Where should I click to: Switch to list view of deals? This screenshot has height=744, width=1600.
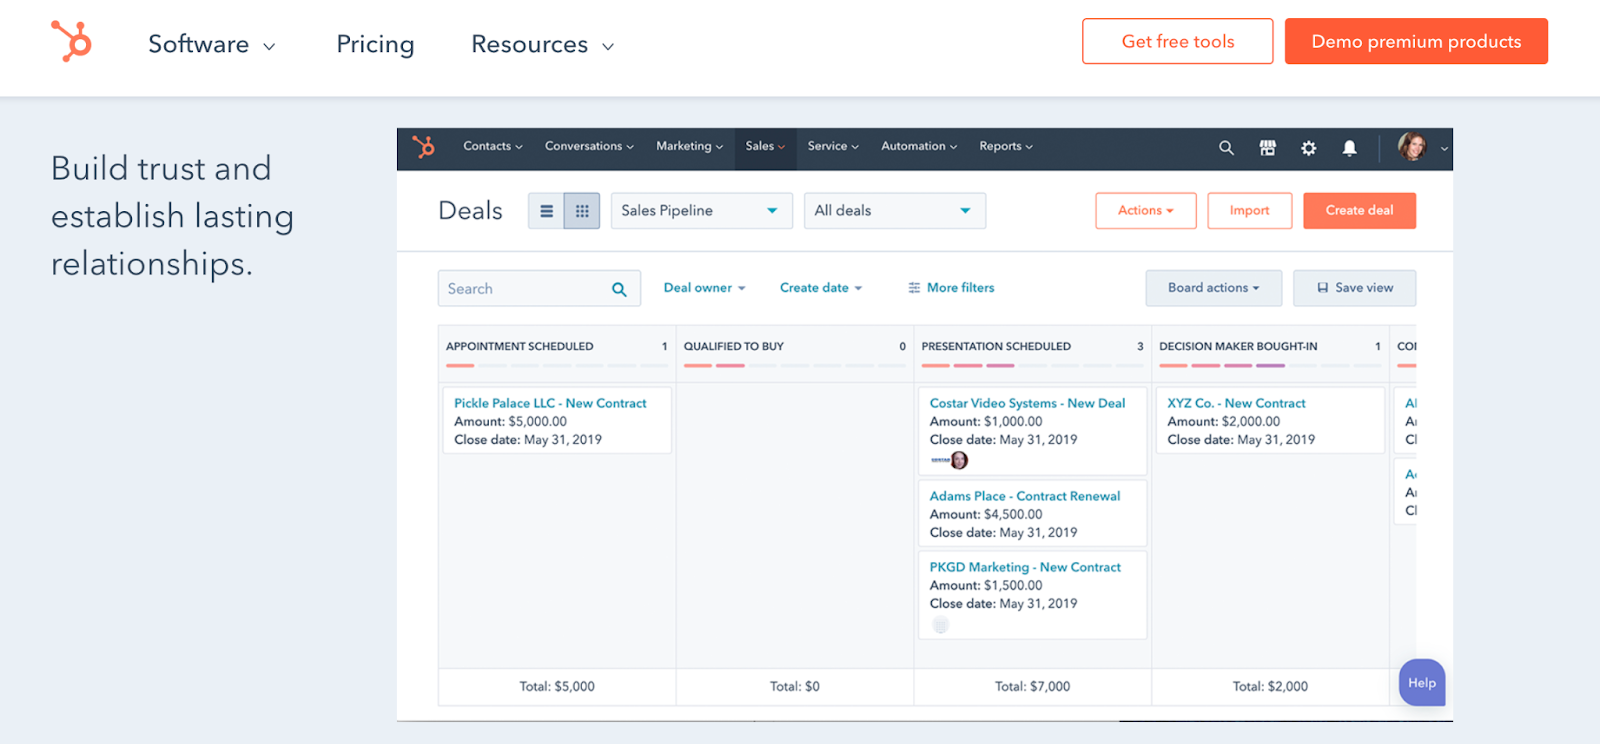coord(546,211)
